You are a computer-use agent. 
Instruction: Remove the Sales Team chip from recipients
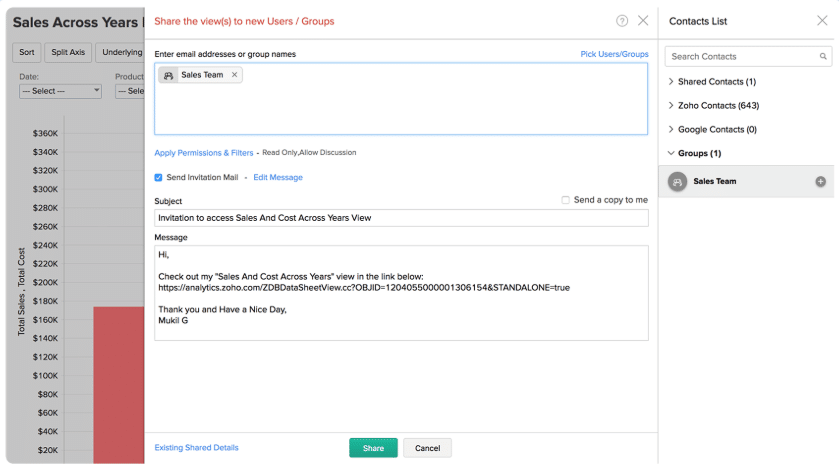coord(234,75)
